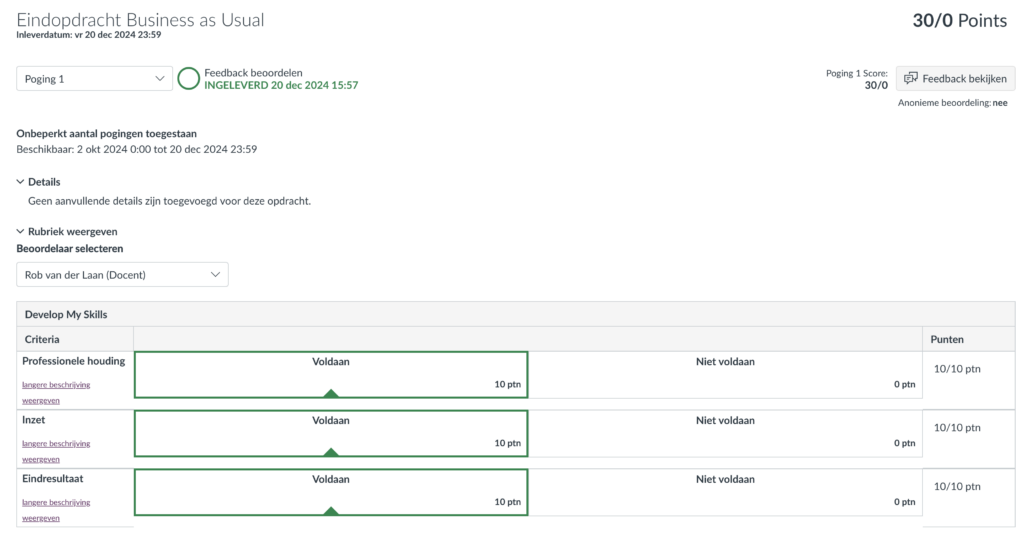The image size is (1024, 541).
Task: Click the green triangle marker under Professionele houding Voldaan
Action: coord(331,393)
